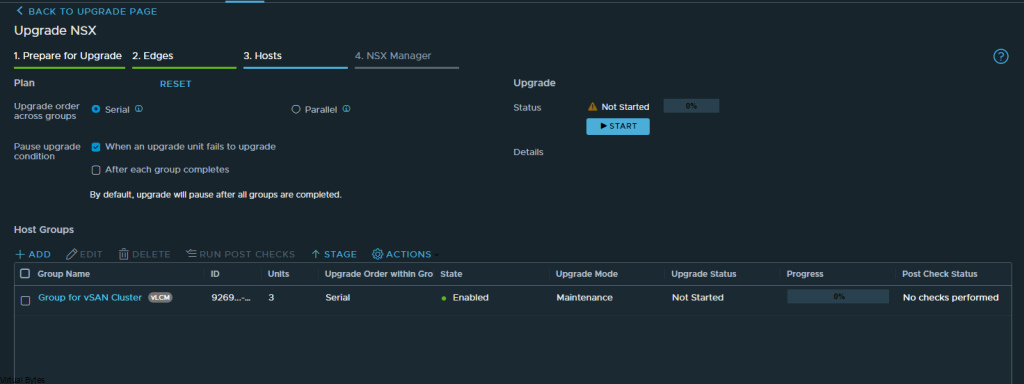Click the Parallel option info icon

click(346, 109)
